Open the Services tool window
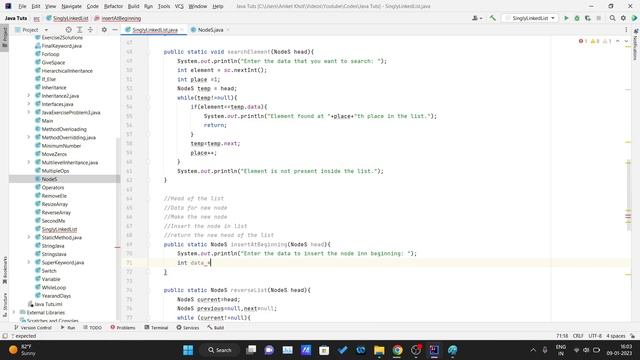640x360 pixels. point(188,327)
